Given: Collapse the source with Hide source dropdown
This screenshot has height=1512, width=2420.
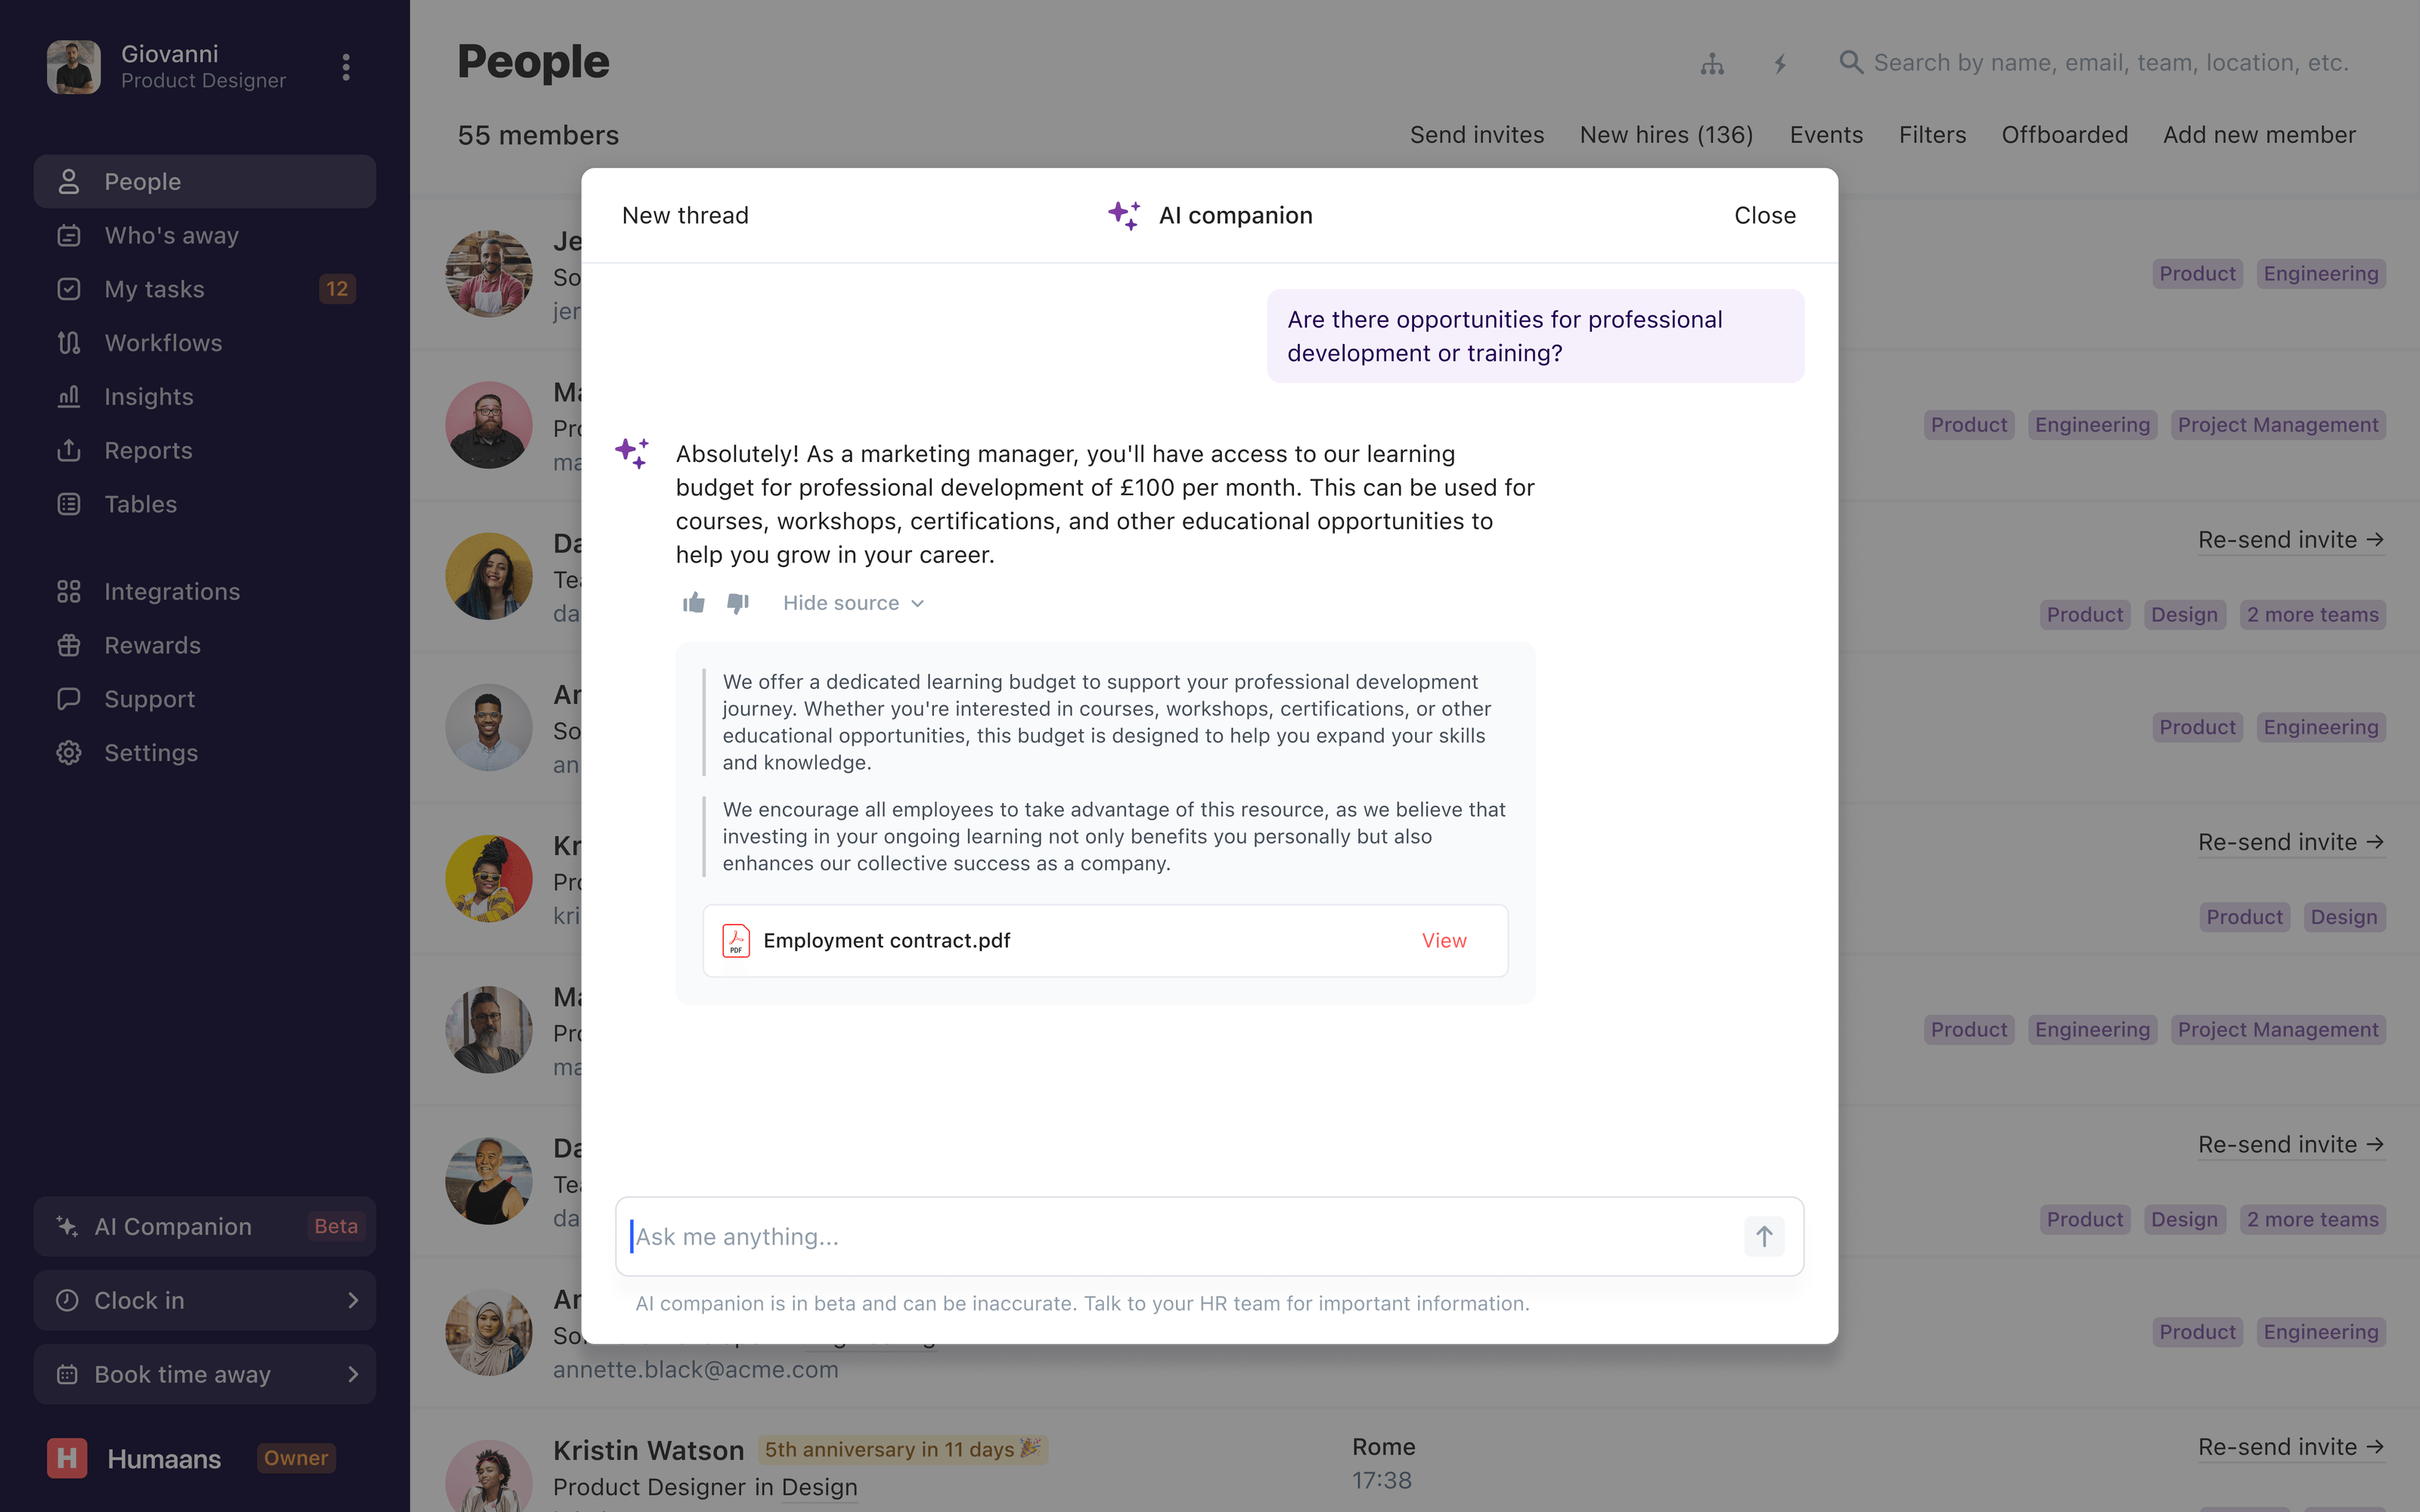Looking at the screenshot, I should click(x=851, y=602).
